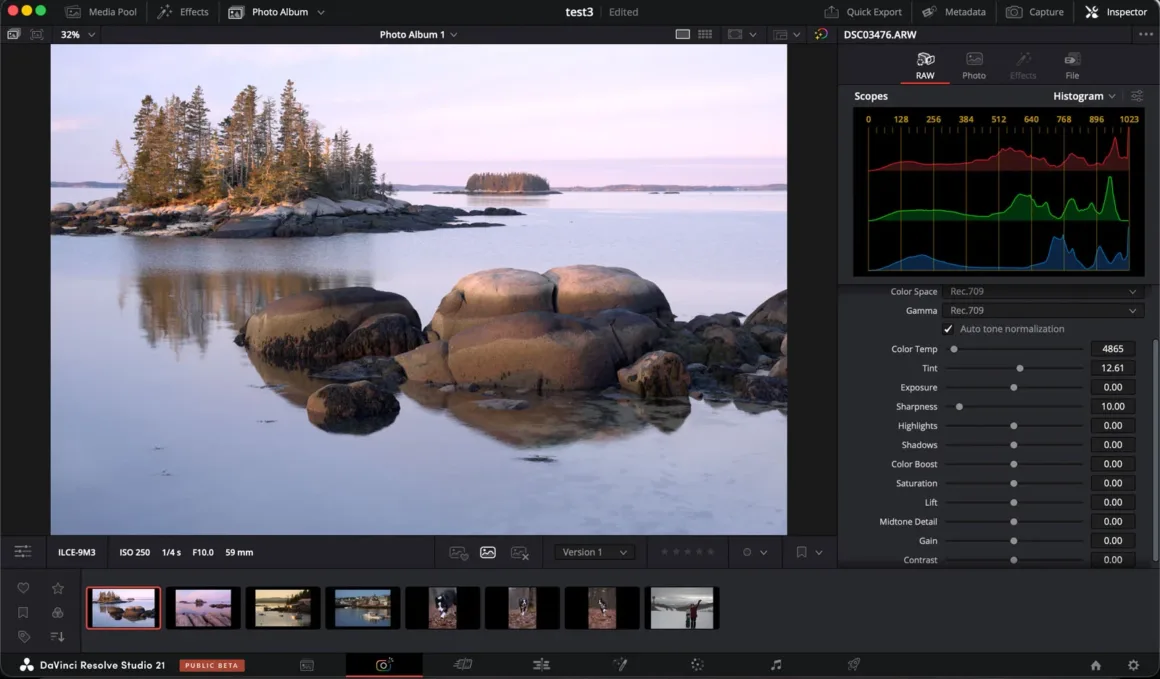Image resolution: width=1160 pixels, height=679 pixels.
Task: Click the scopes settings icon
Action: tap(1137, 97)
